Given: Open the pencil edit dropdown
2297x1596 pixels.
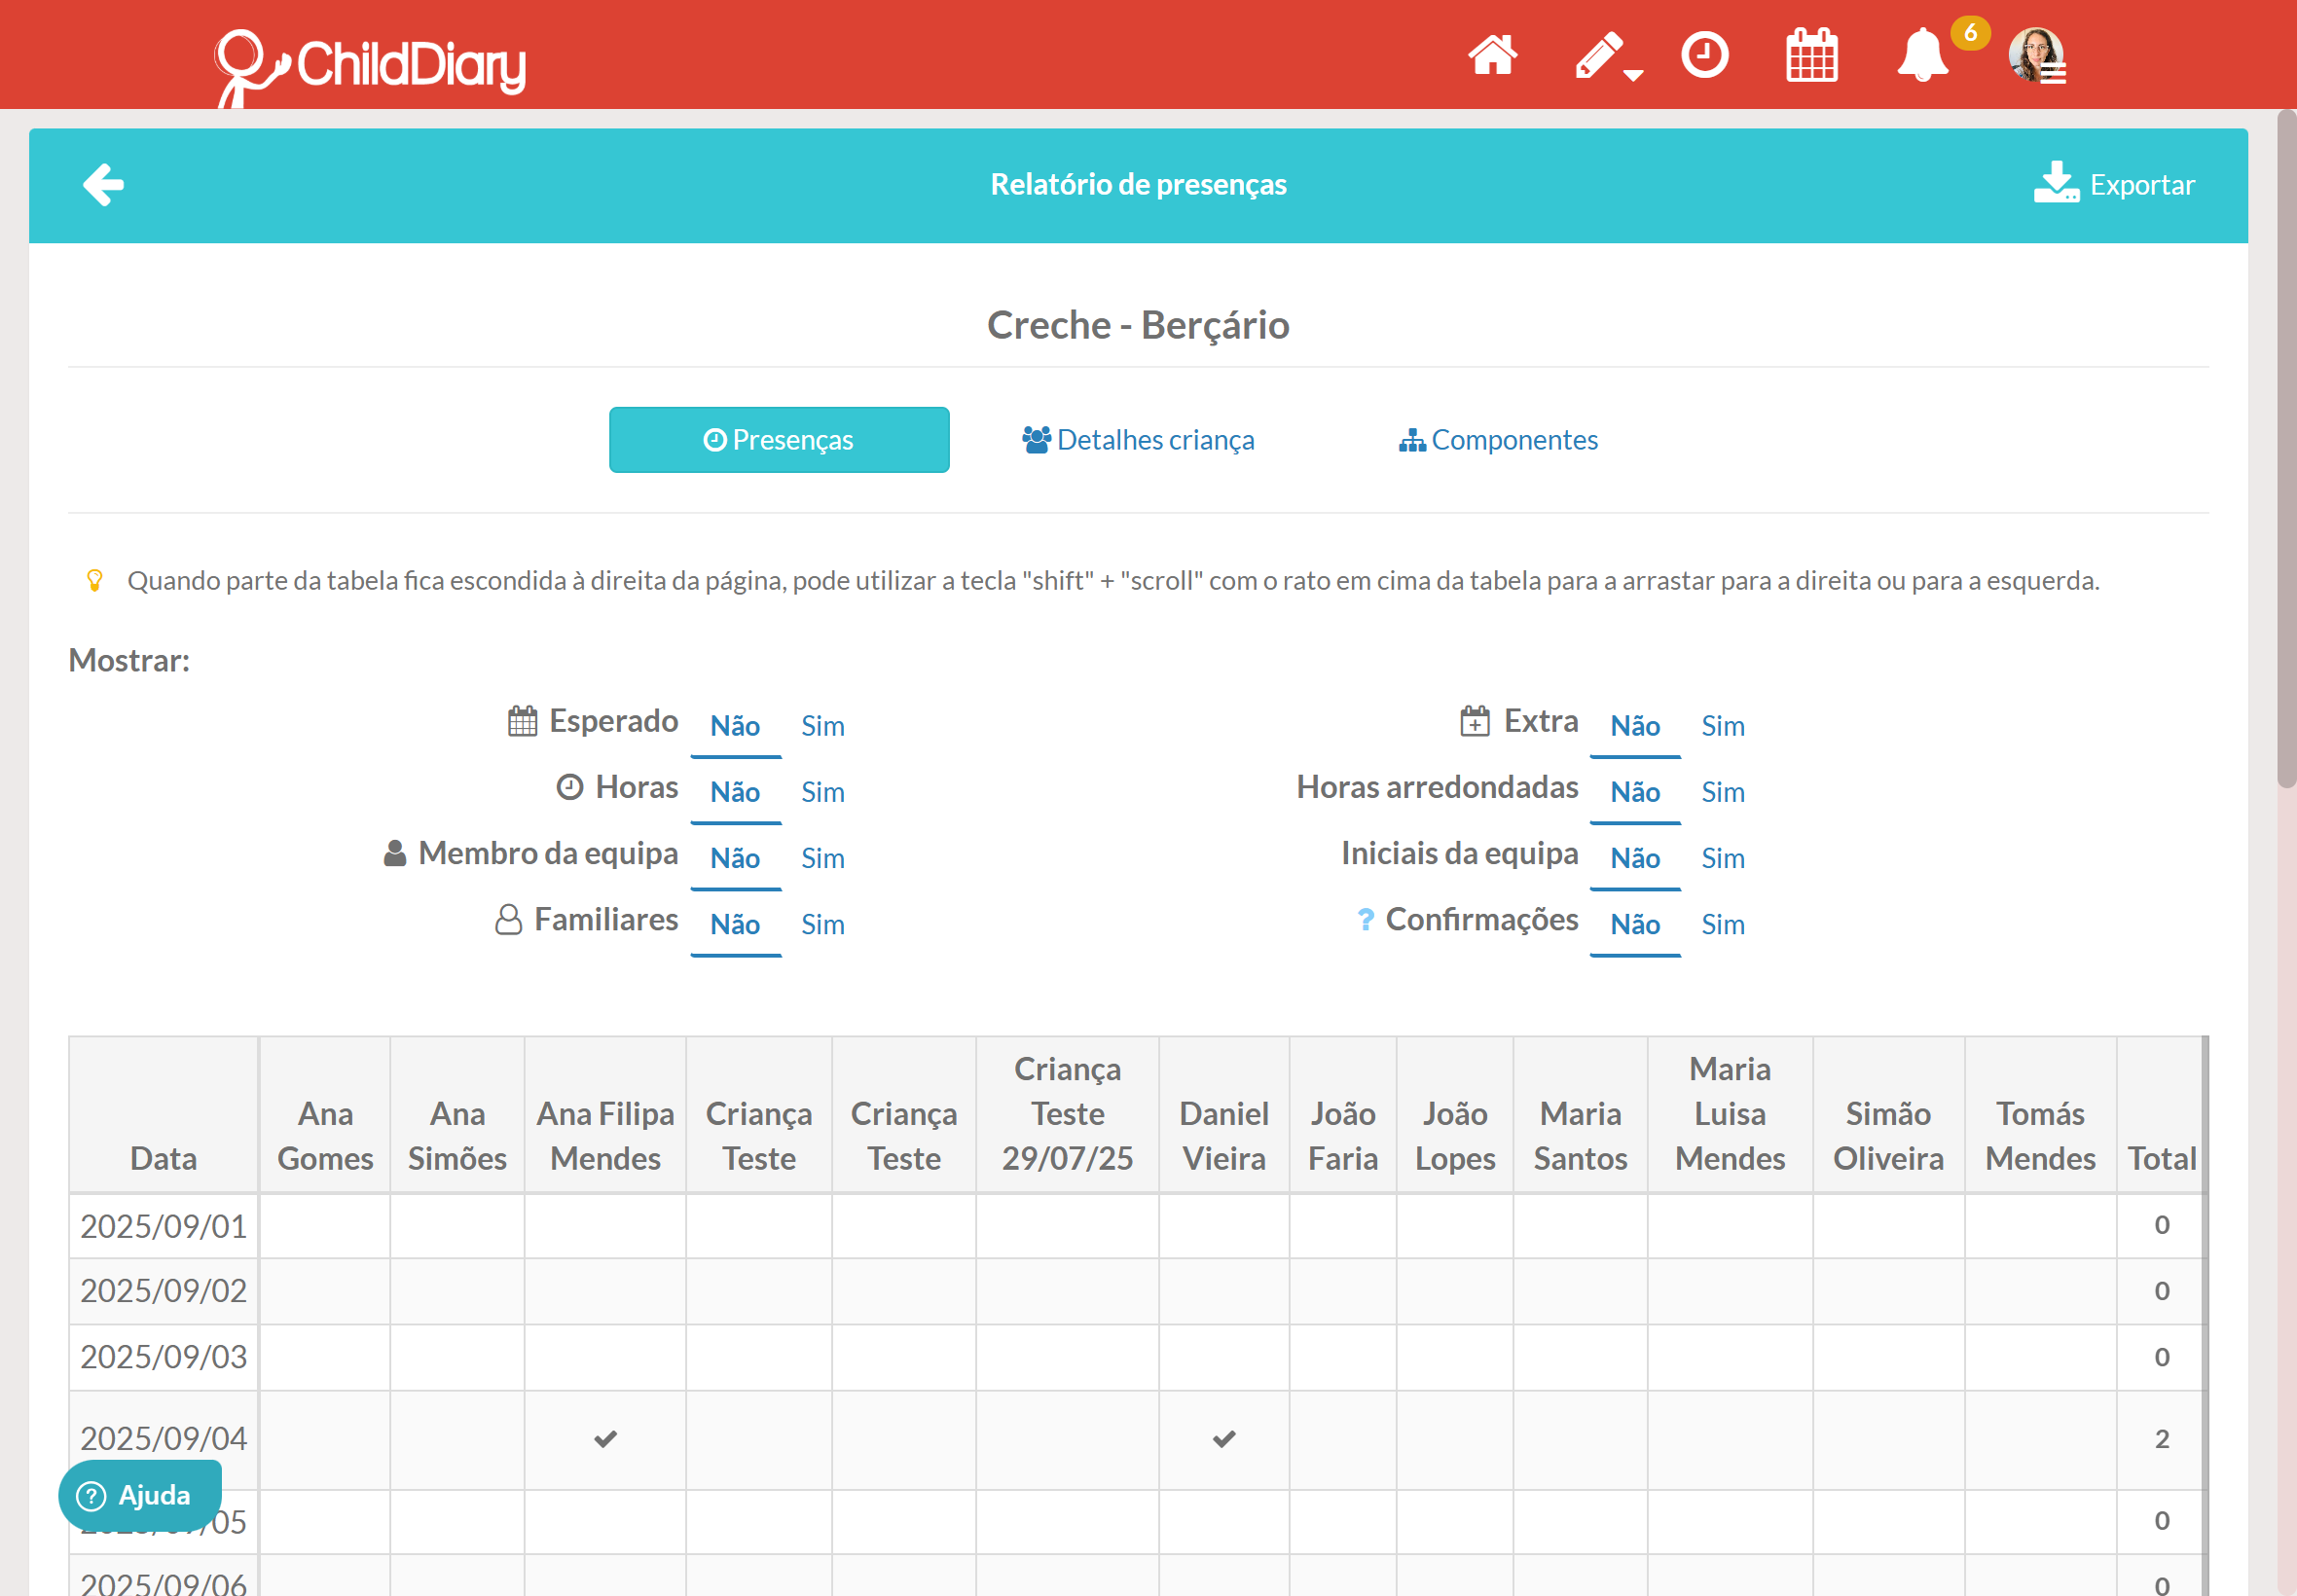Looking at the screenshot, I should tap(1607, 56).
